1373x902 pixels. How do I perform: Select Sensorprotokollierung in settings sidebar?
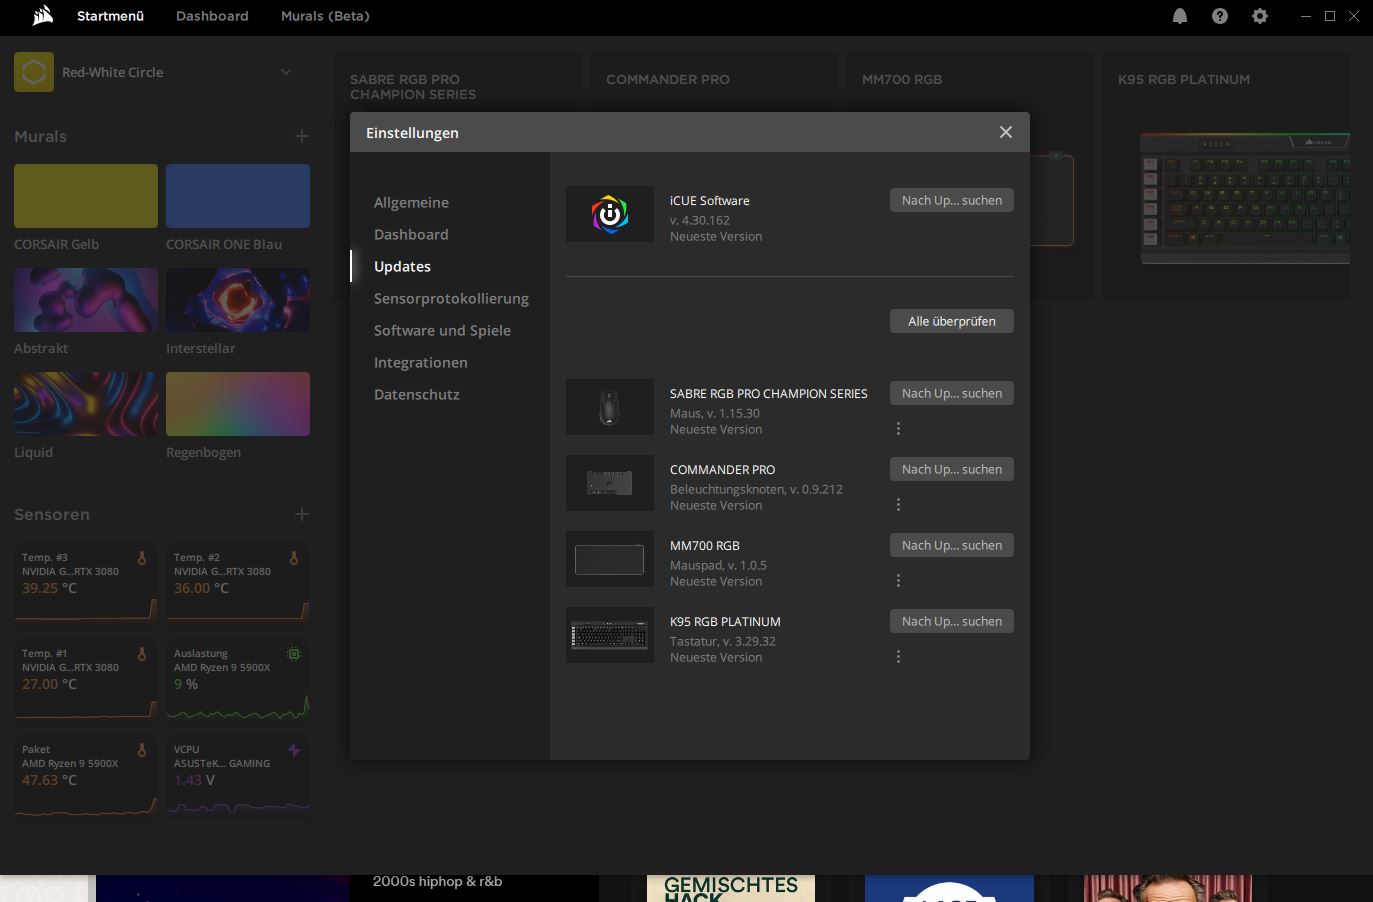coord(451,298)
